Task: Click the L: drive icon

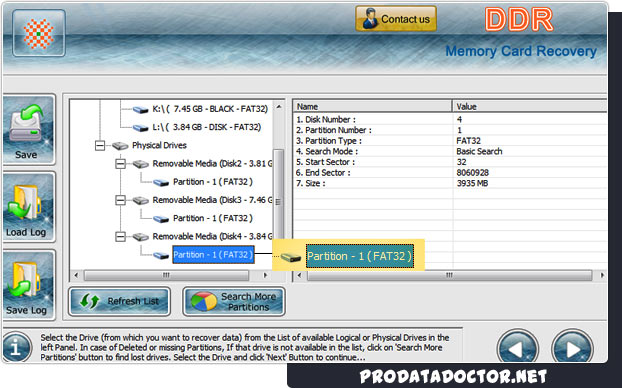Action: (140, 128)
